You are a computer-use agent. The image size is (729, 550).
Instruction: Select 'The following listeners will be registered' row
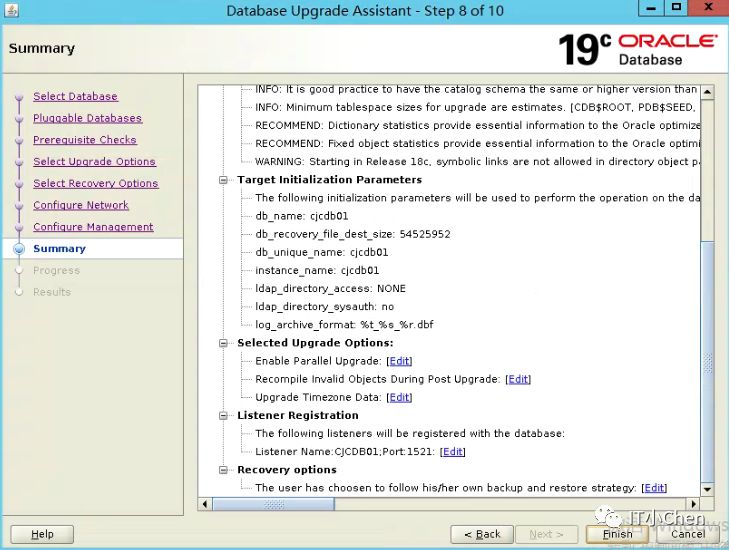pos(410,434)
